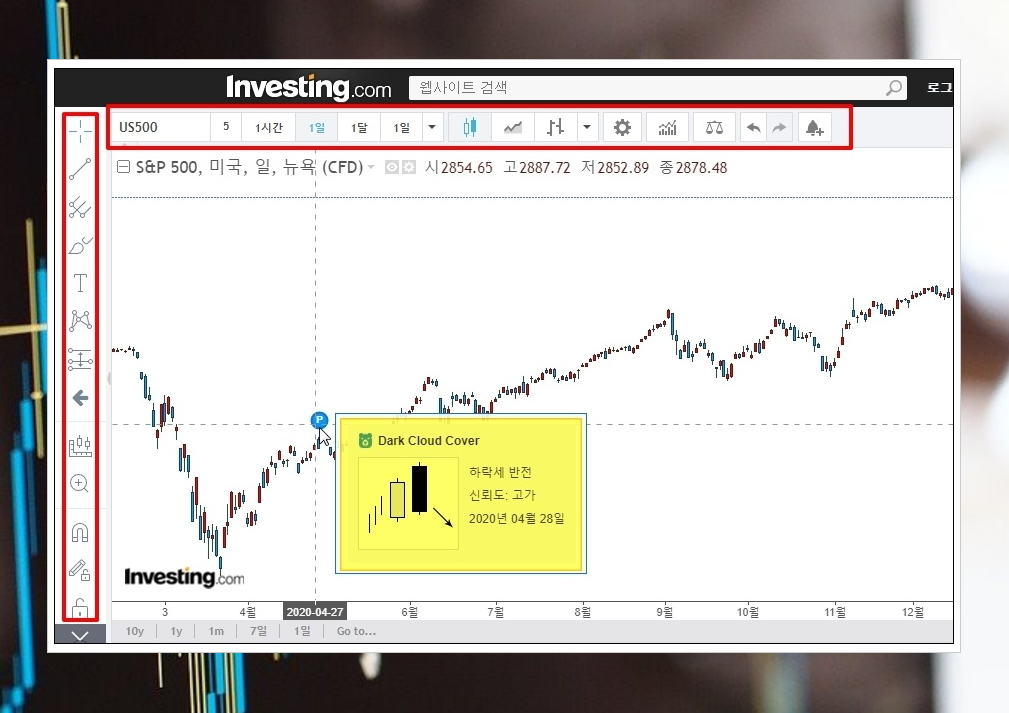
Task: Select the highlighted 1일 interval
Action: [x=317, y=127]
